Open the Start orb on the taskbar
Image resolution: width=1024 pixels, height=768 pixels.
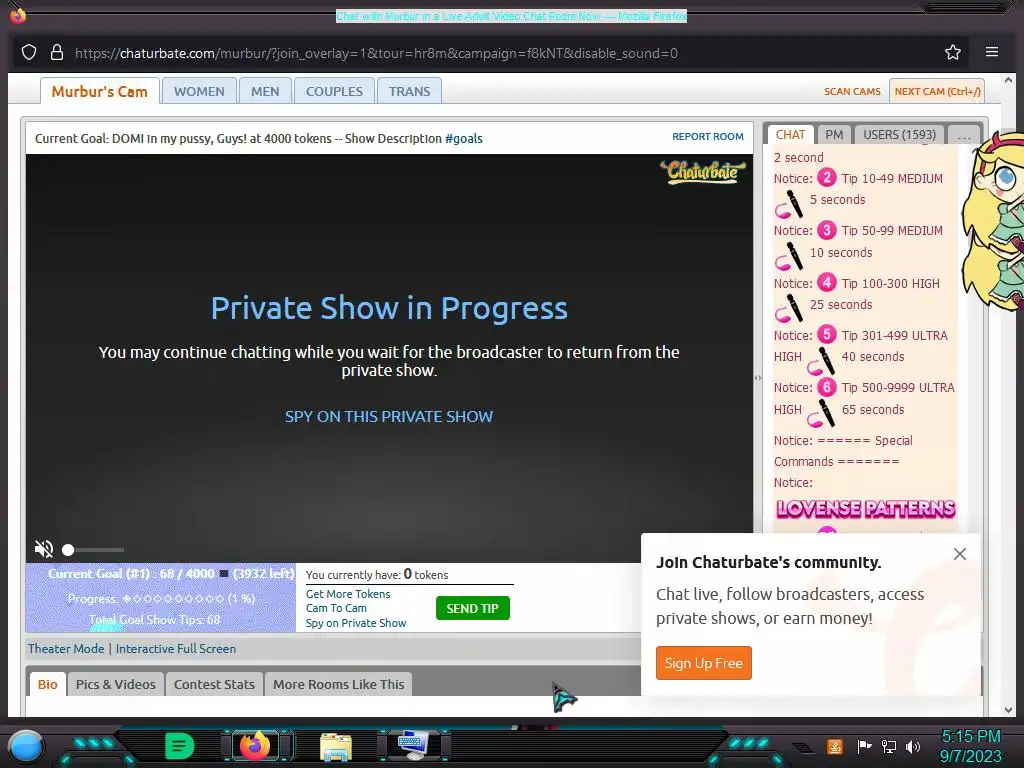(26, 746)
